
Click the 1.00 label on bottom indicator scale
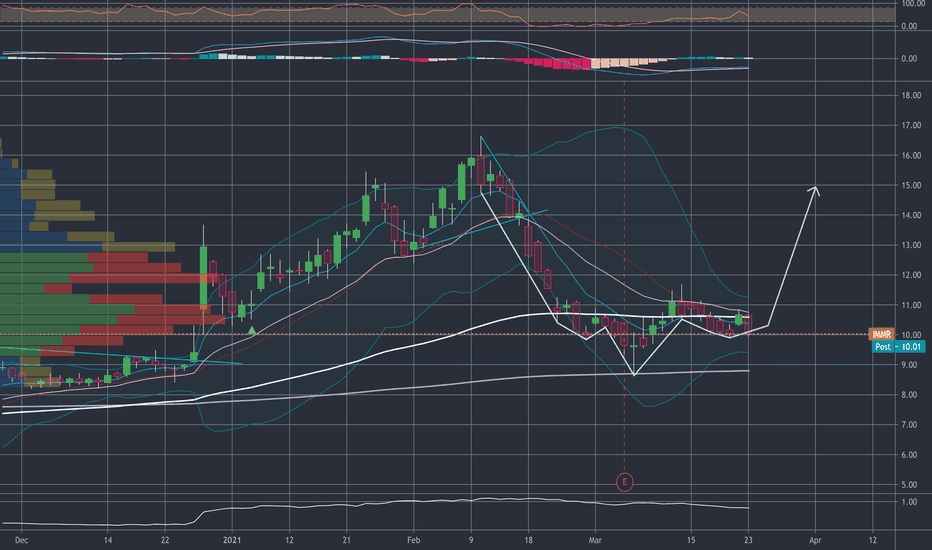tap(909, 502)
